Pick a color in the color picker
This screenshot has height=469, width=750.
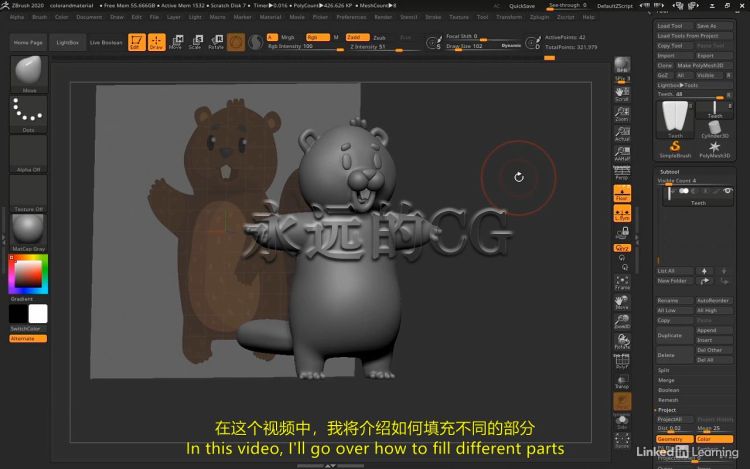click(28, 274)
